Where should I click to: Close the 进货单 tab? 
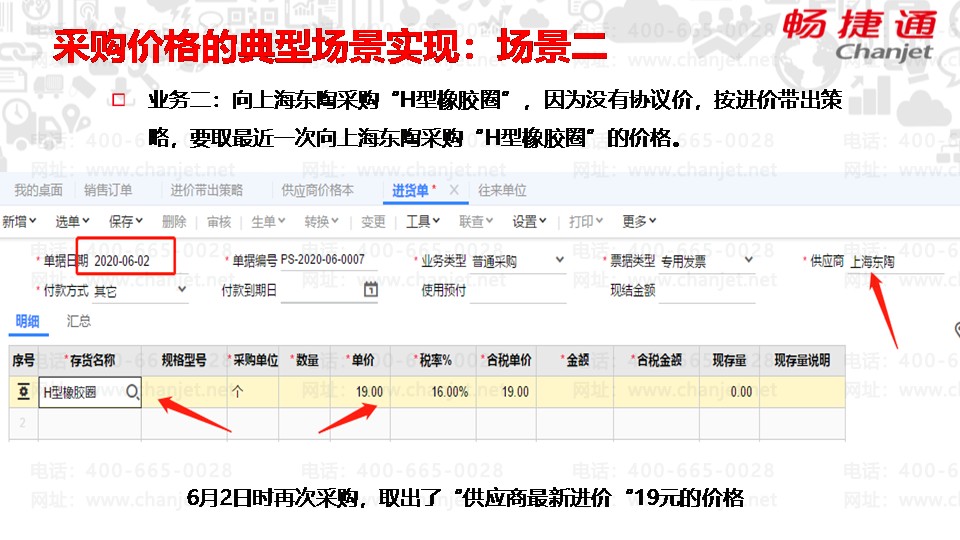pos(454,190)
